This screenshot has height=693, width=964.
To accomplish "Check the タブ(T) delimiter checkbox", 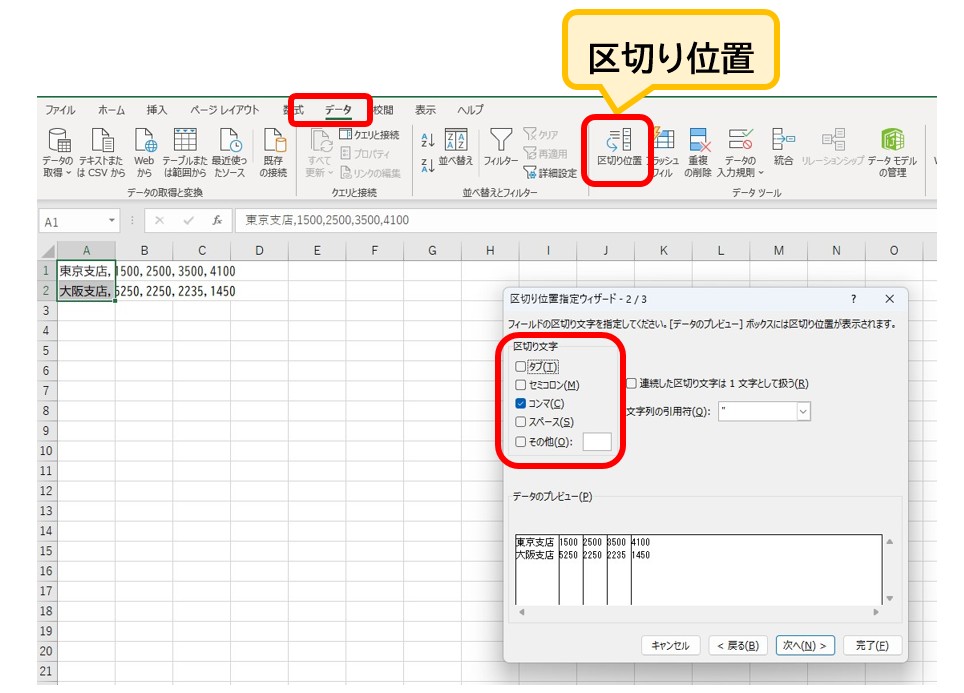I will pos(521,366).
